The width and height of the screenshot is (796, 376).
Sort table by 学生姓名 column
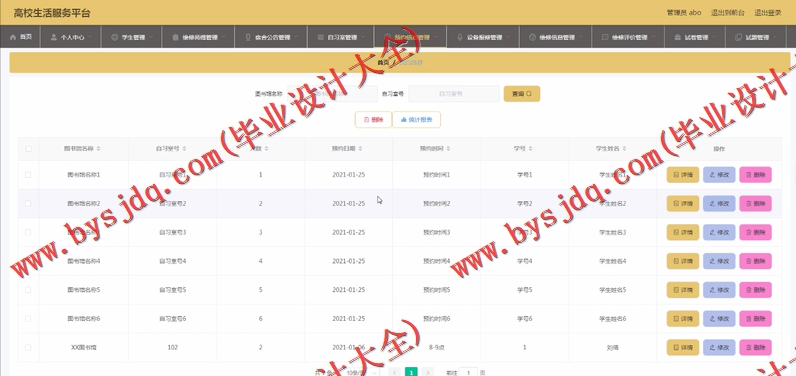tap(624, 149)
